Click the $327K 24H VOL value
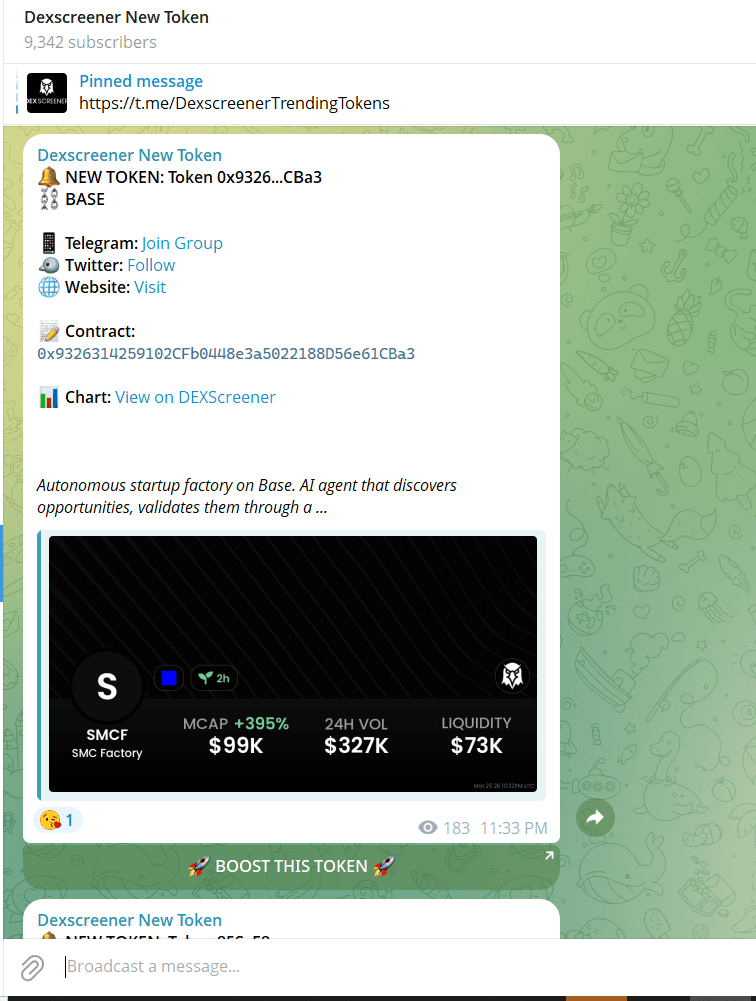The width and height of the screenshot is (756, 1001). point(356,746)
